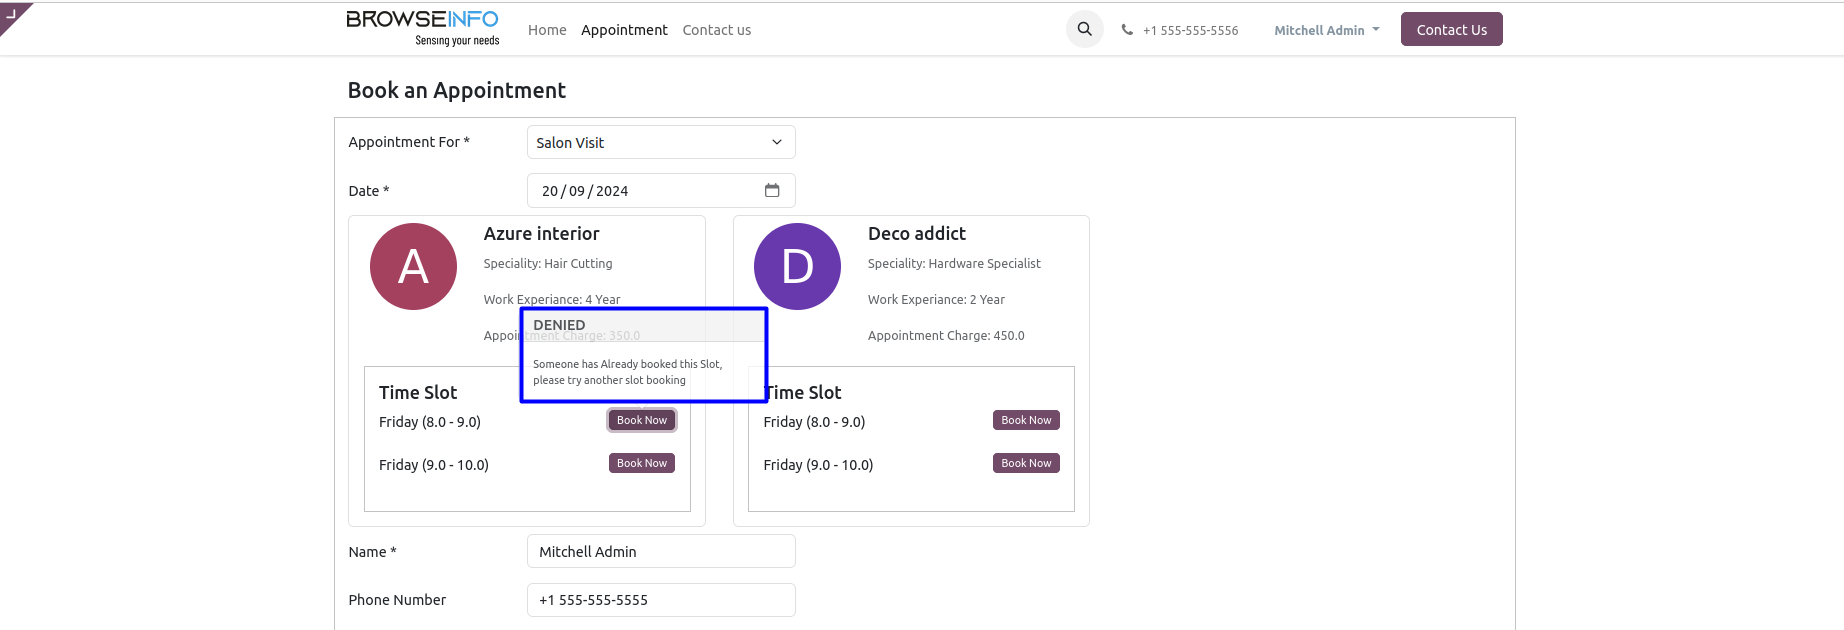Book Deco addict Friday 9.0-10.0 slot
Screen dimensions: 1844x630
[x=1026, y=463]
